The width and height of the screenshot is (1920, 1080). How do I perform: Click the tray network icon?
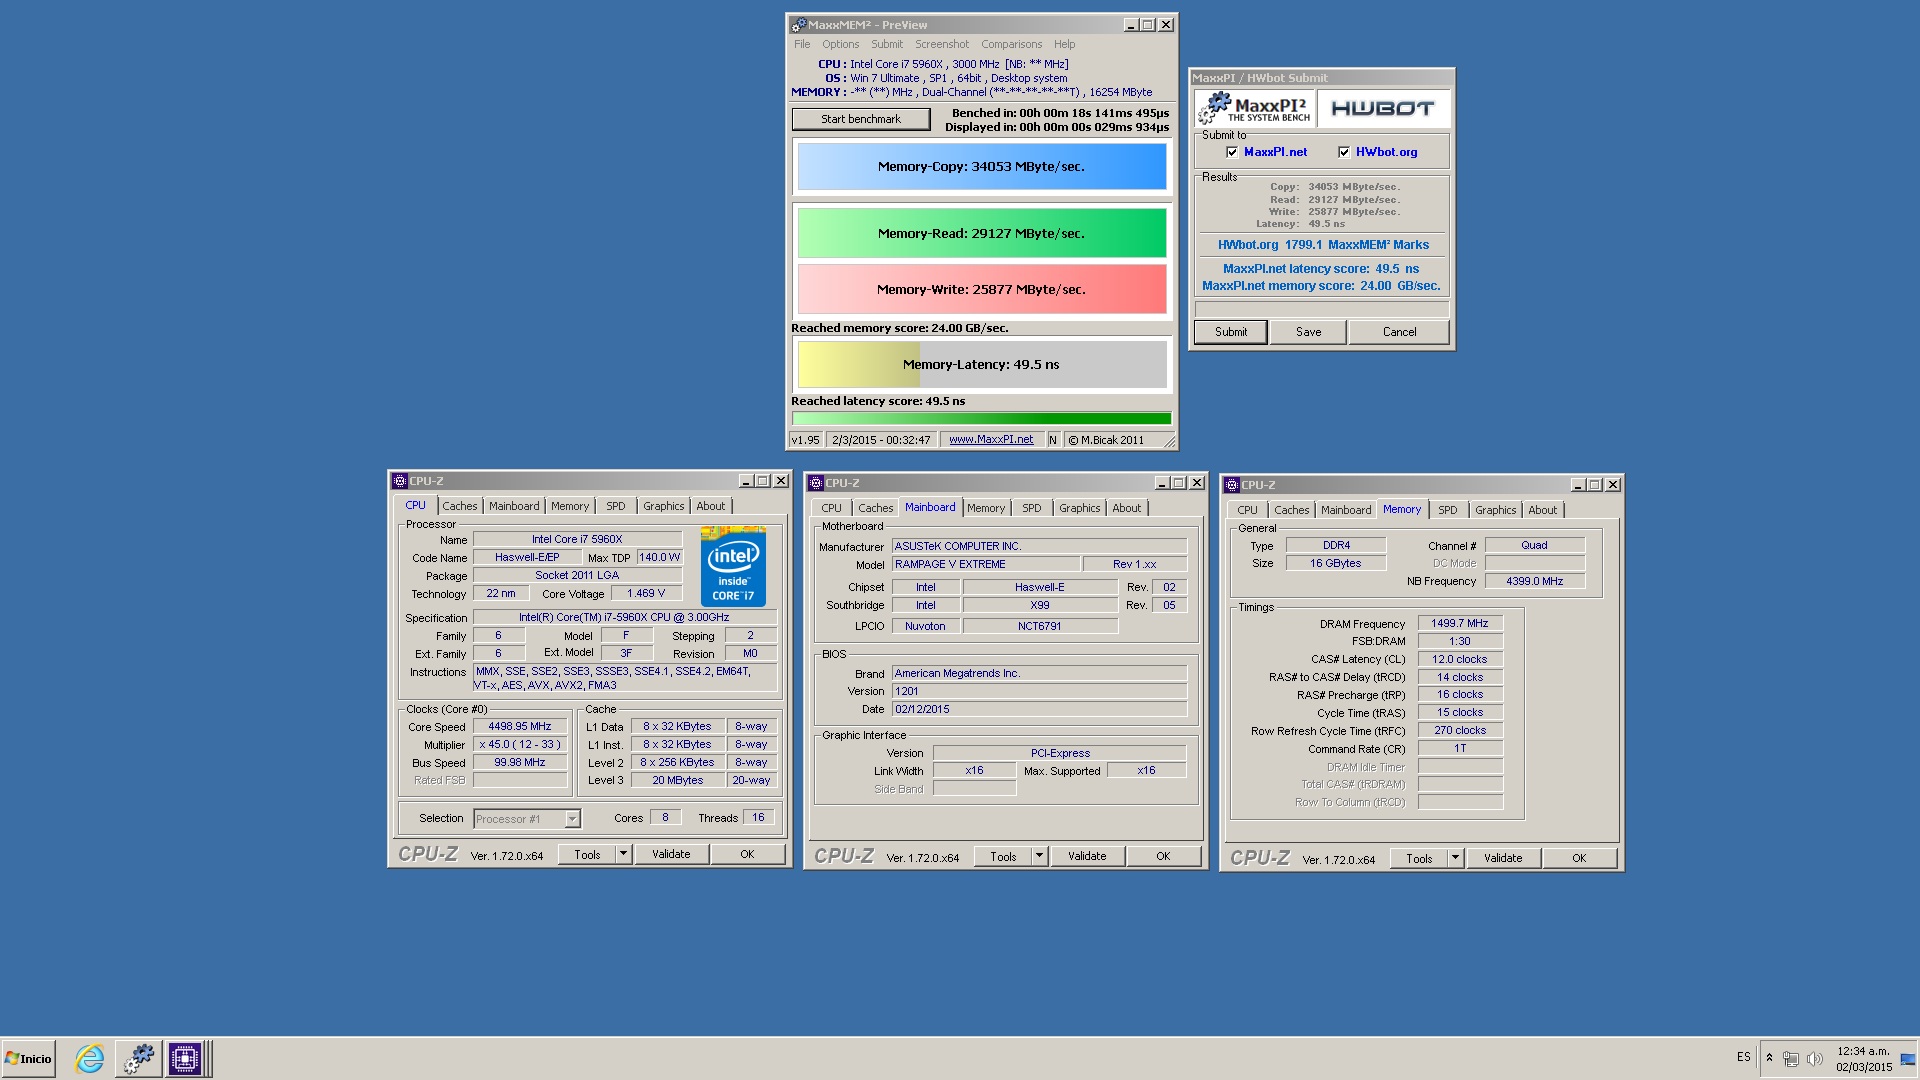click(x=1791, y=1058)
